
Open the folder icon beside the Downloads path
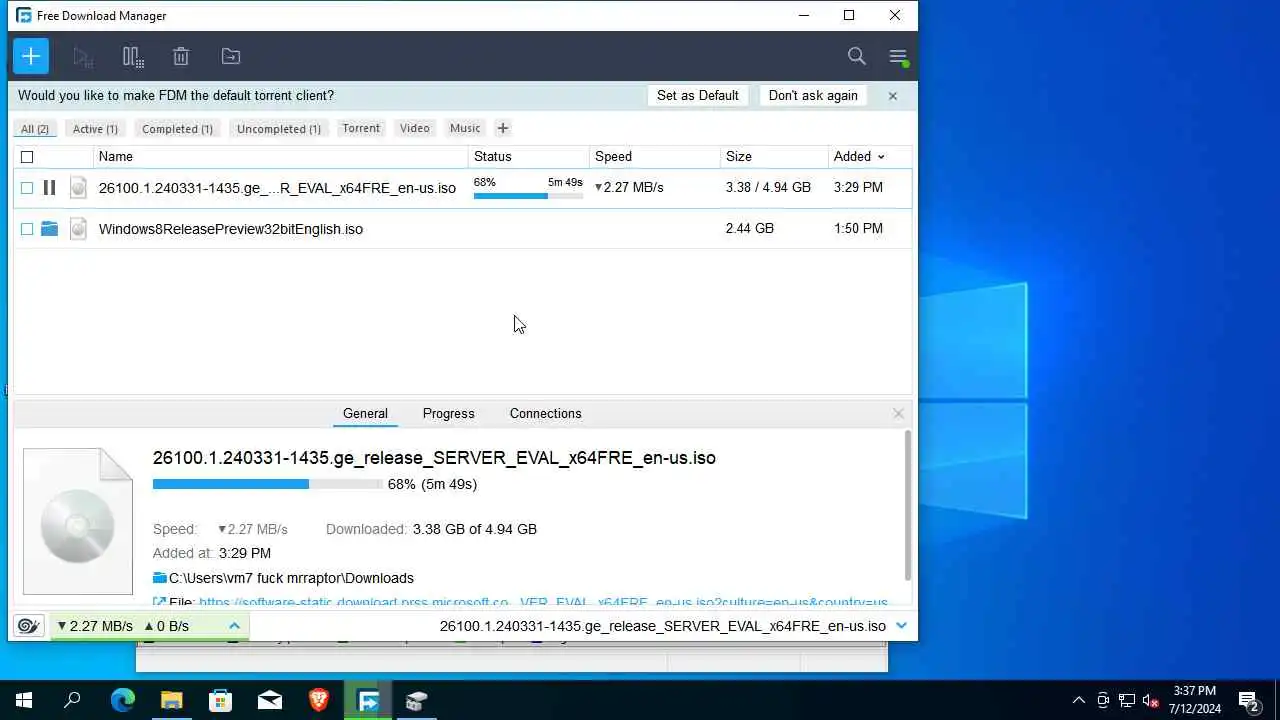click(x=160, y=578)
